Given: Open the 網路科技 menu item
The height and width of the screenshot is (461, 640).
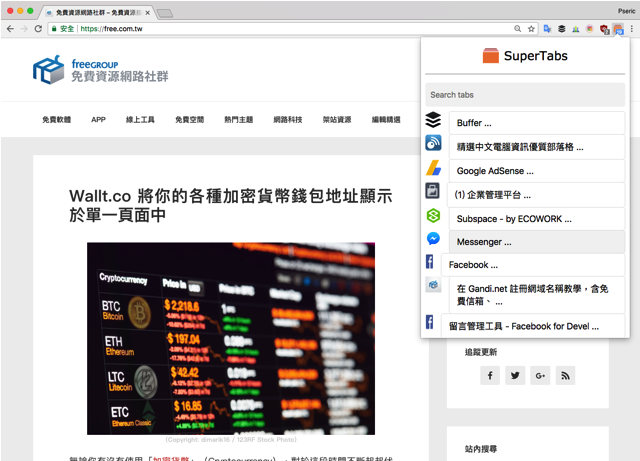Looking at the screenshot, I should (288, 119).
